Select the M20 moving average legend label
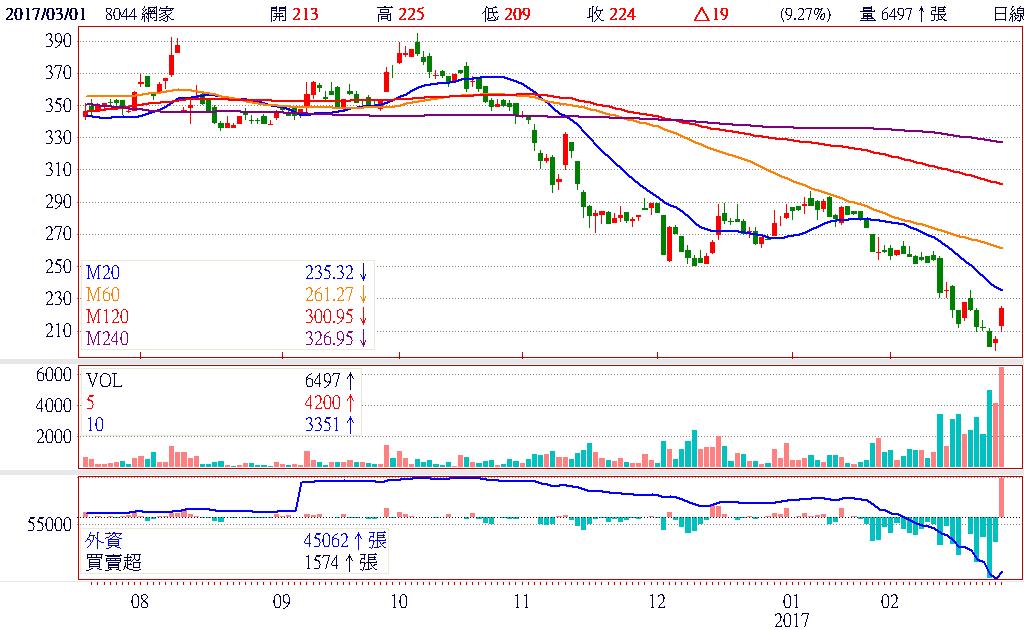The height and width of the screenshot is (630, 1024). click(x=100, y=273)
